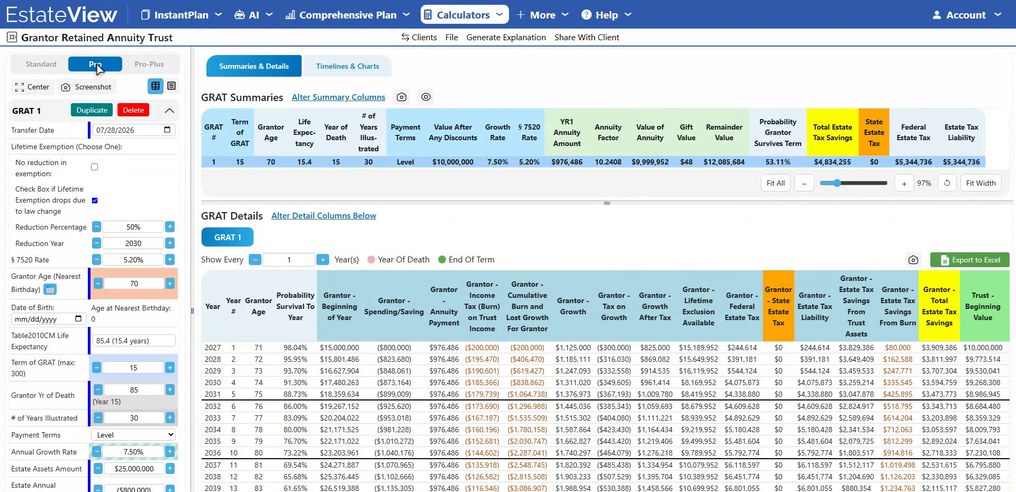Click the Duplicate button for GRAT 1
The image size is (1016, 492).
(x=91, y=110)
